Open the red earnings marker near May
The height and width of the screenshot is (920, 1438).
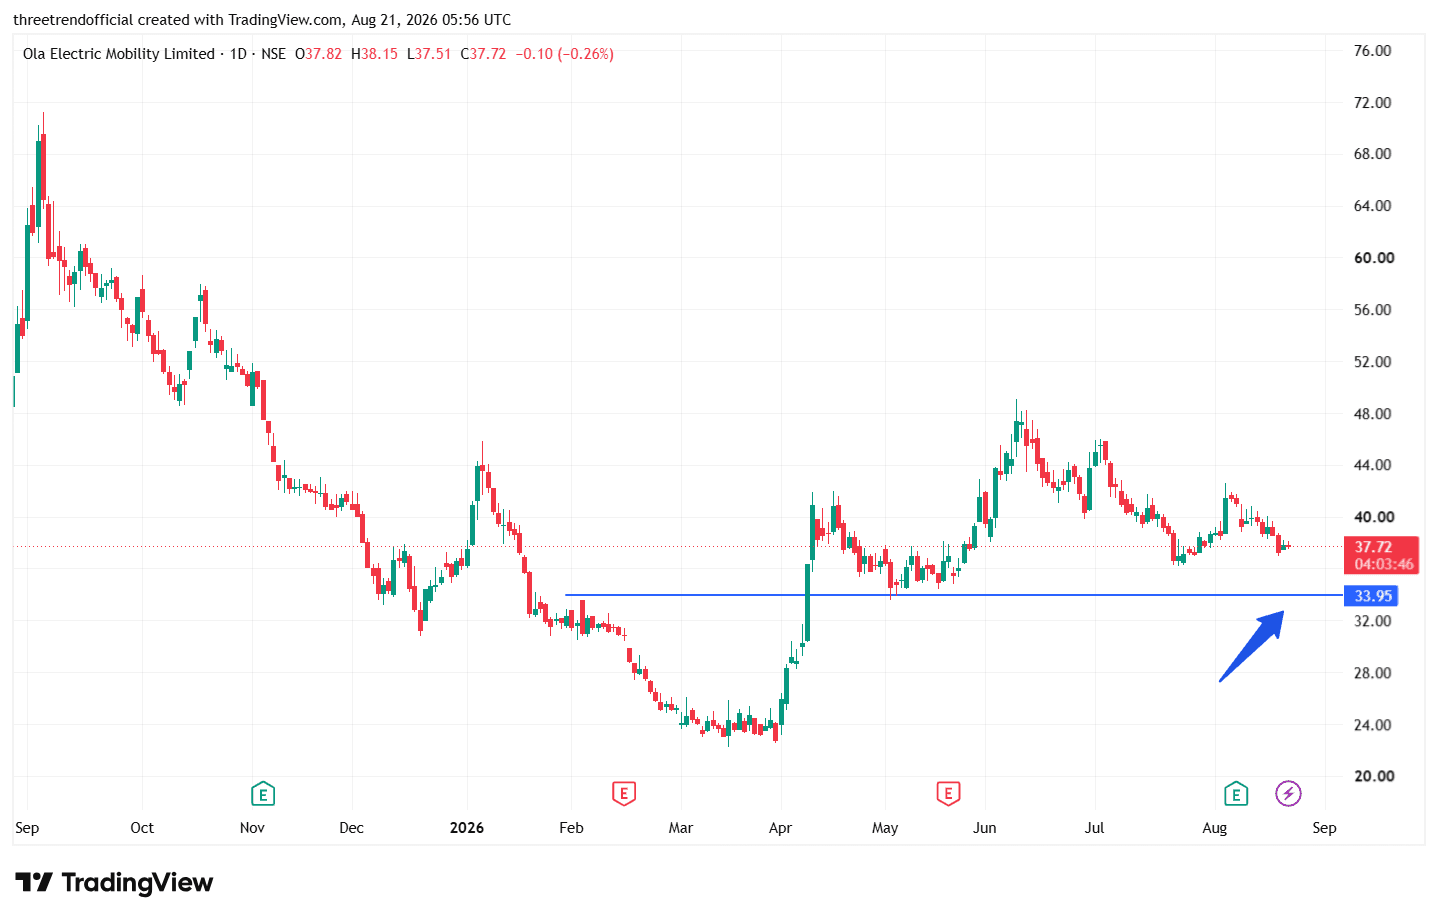pos(948,794)
